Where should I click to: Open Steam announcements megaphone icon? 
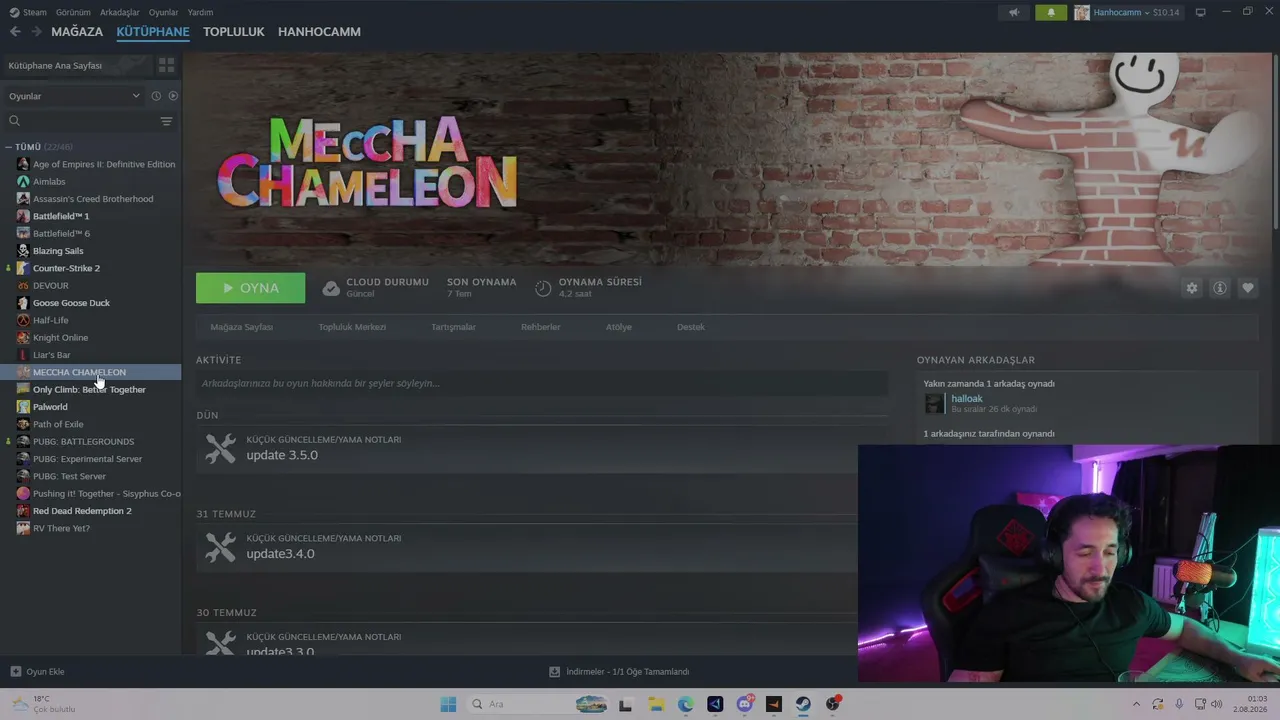[1014, 12]
